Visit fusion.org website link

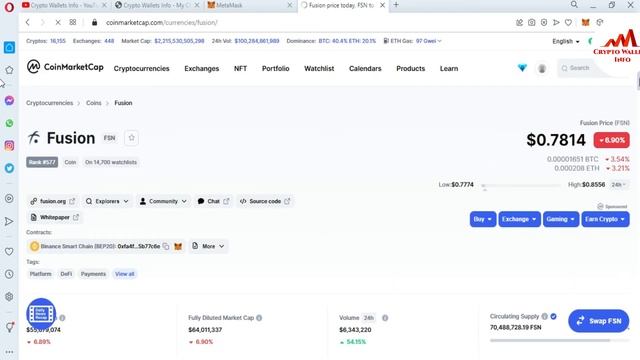pyautogui.click(x=53, y=201)
